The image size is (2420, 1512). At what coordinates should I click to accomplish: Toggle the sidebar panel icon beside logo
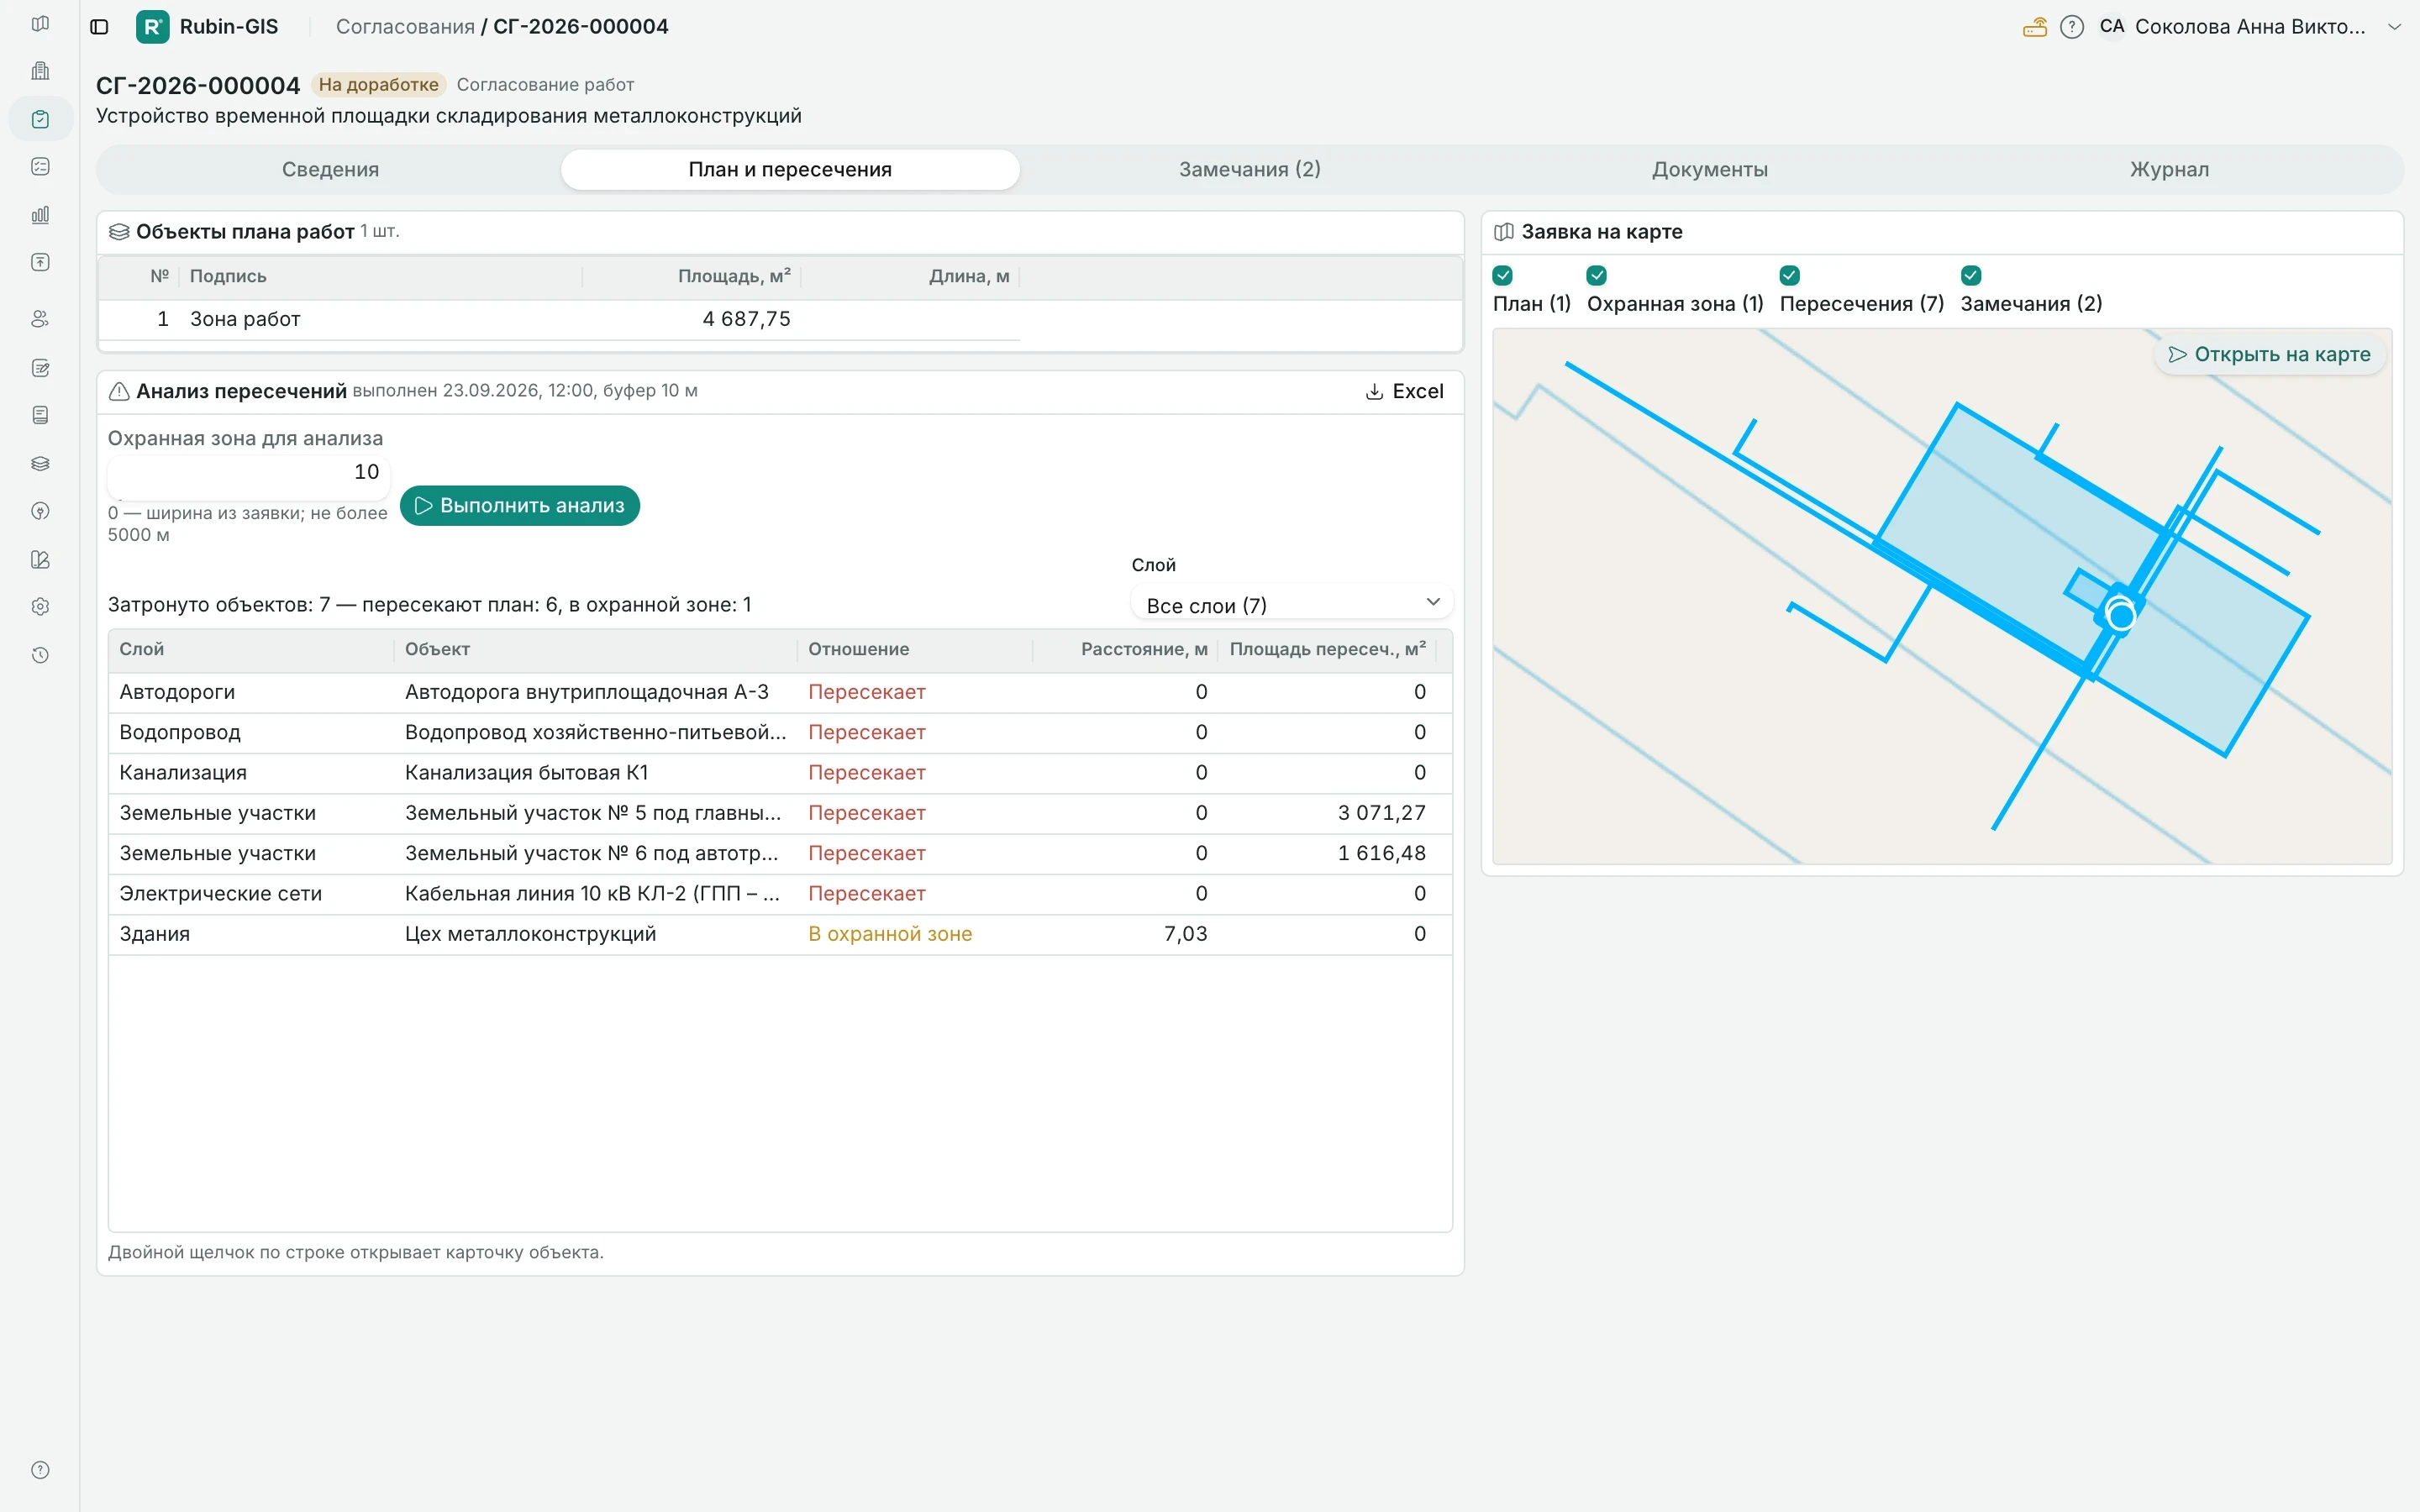pos(99,27)
